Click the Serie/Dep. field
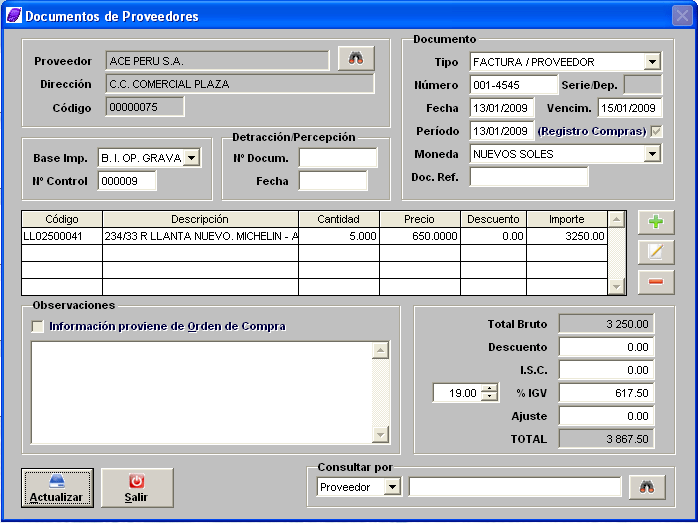698x523 pixels. (x=643, y=85)
